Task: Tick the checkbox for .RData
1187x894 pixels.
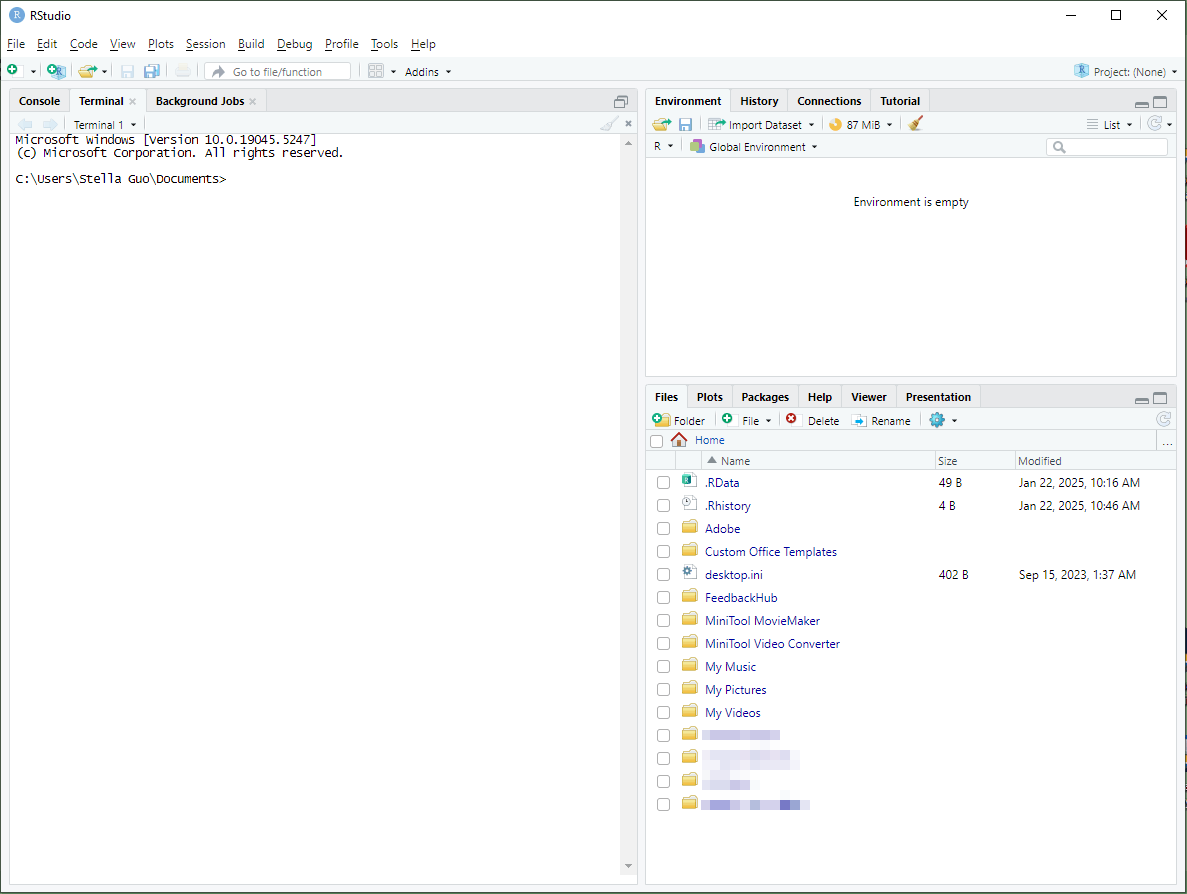Action: 663,482
